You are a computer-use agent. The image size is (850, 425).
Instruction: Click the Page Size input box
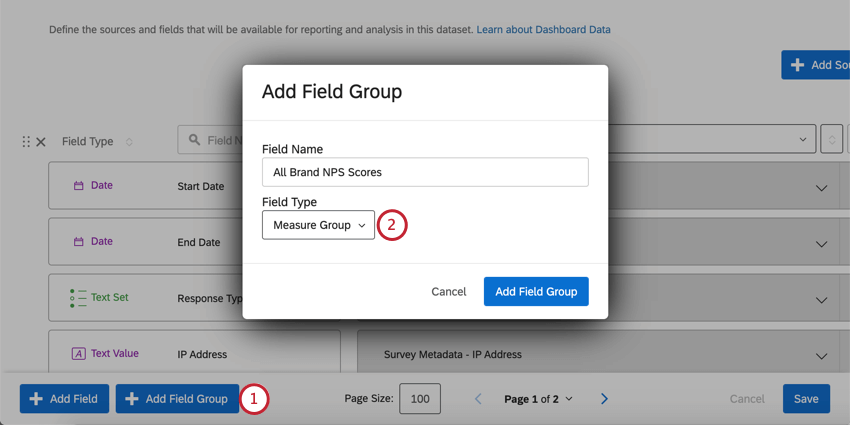coord(420,399)
